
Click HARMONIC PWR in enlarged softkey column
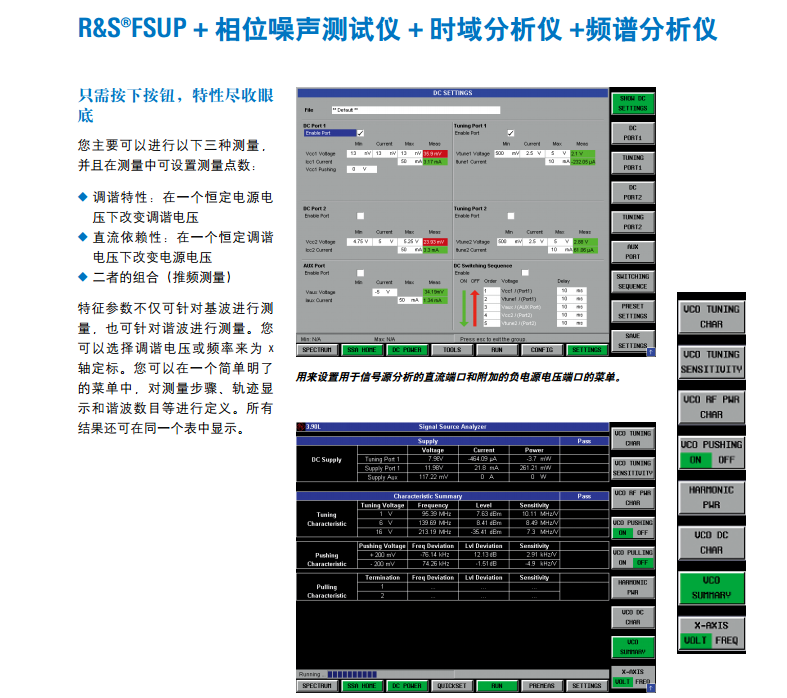coord(711,498)
